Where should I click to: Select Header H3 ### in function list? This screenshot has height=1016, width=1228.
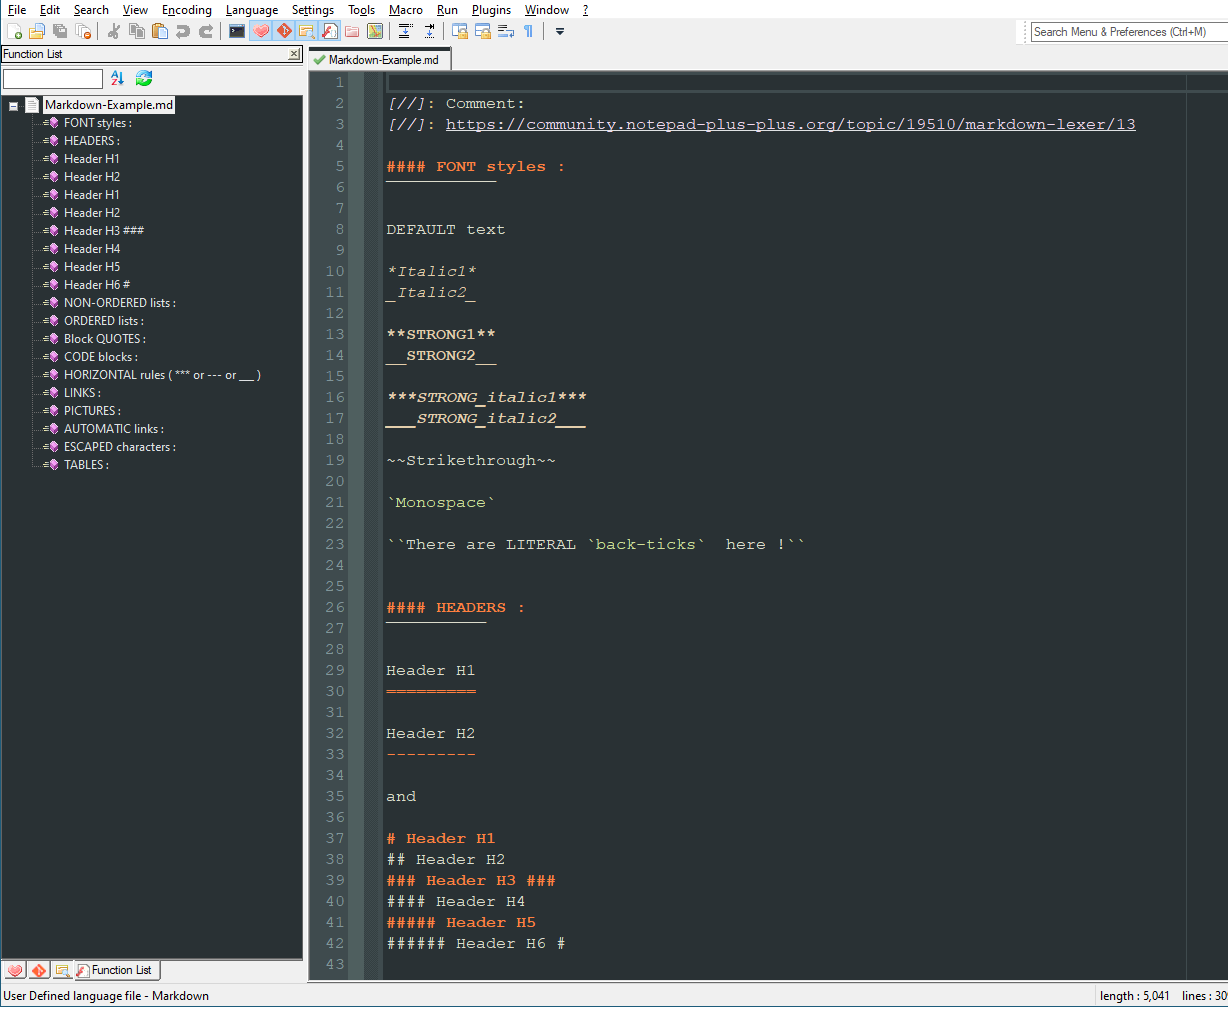(103, 231)
